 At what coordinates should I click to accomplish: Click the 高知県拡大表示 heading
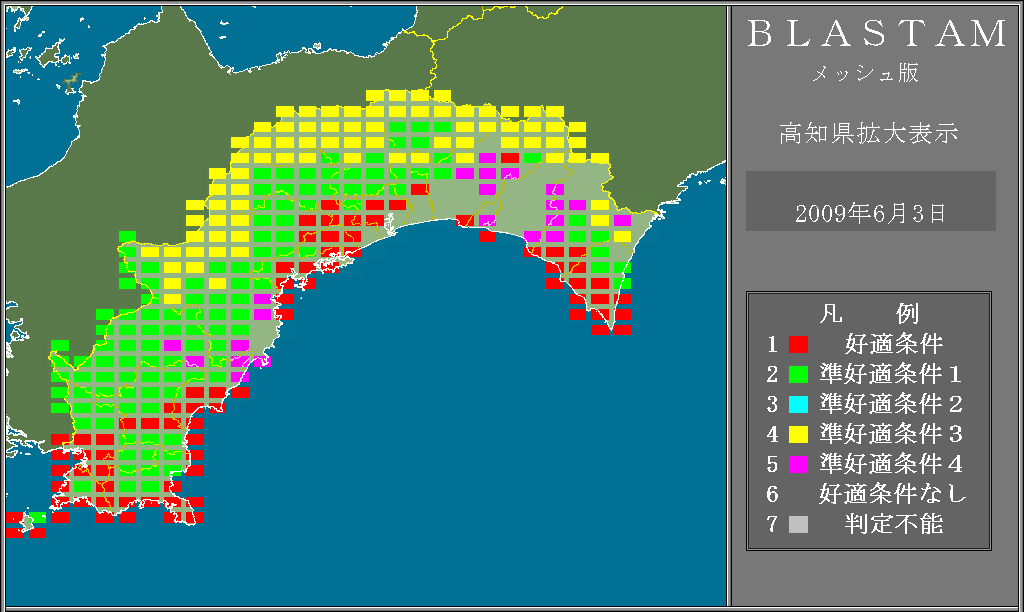(869, 133)
